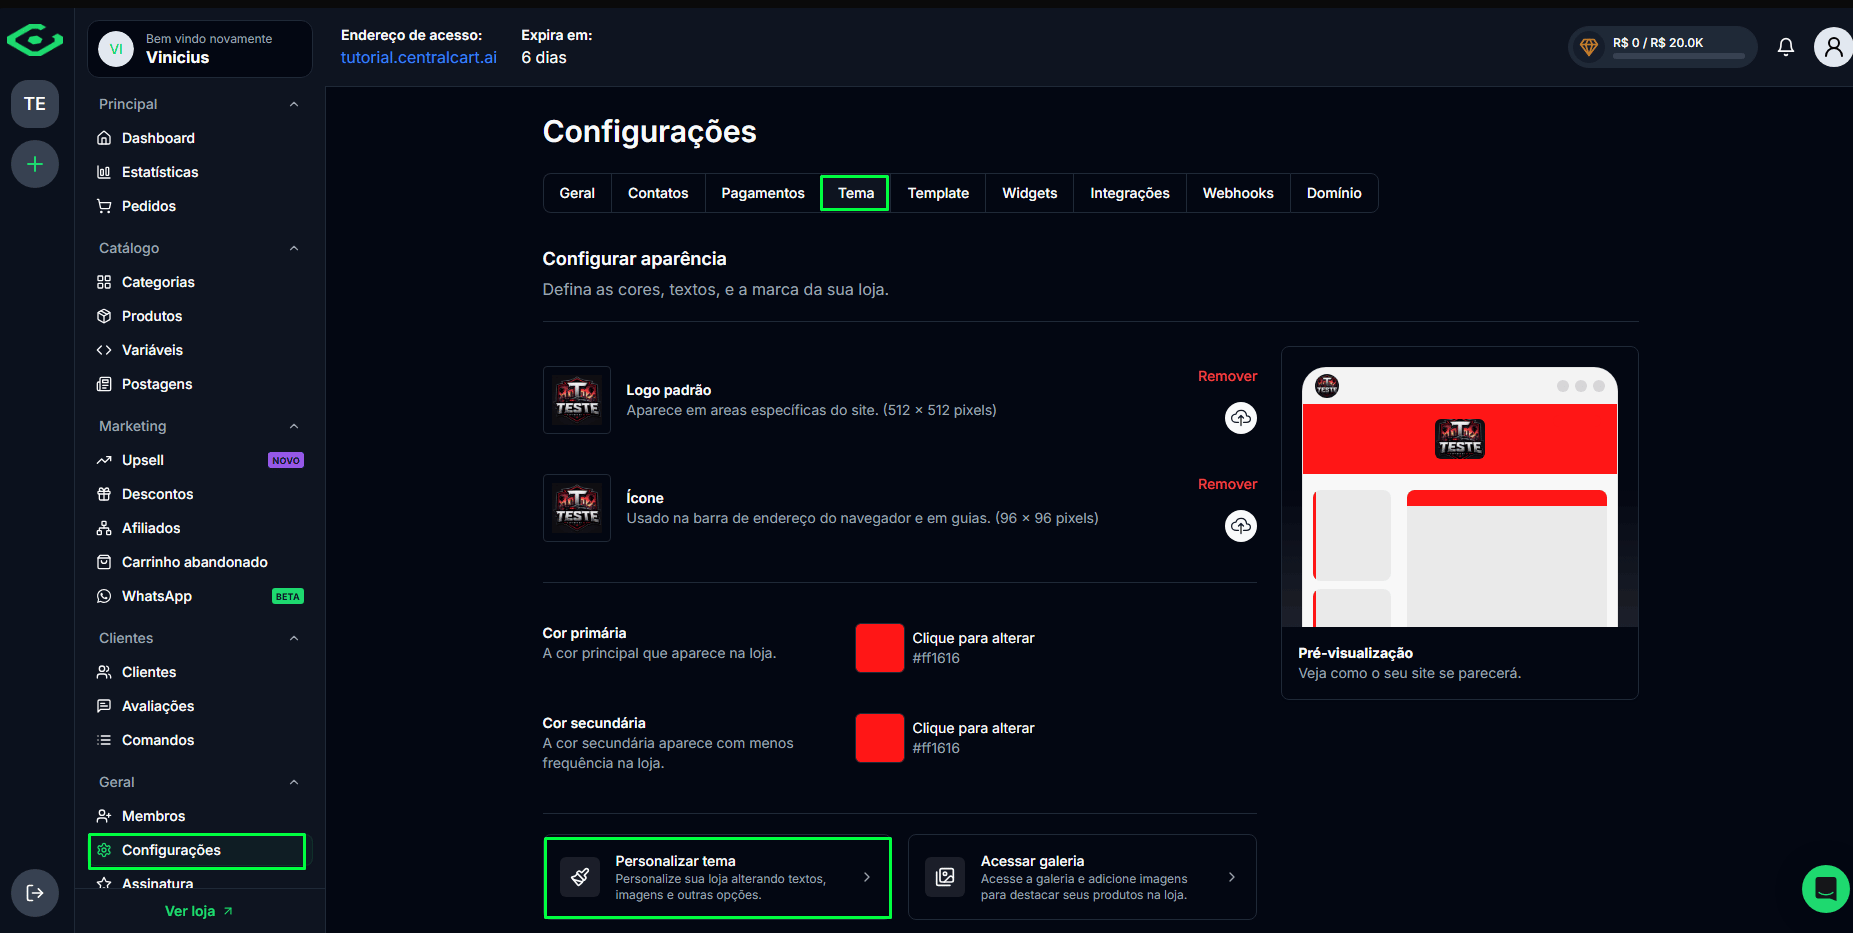Go to the Widgets tab
The width and height of the screenshot is (1853, 933).
(1030, 193)
